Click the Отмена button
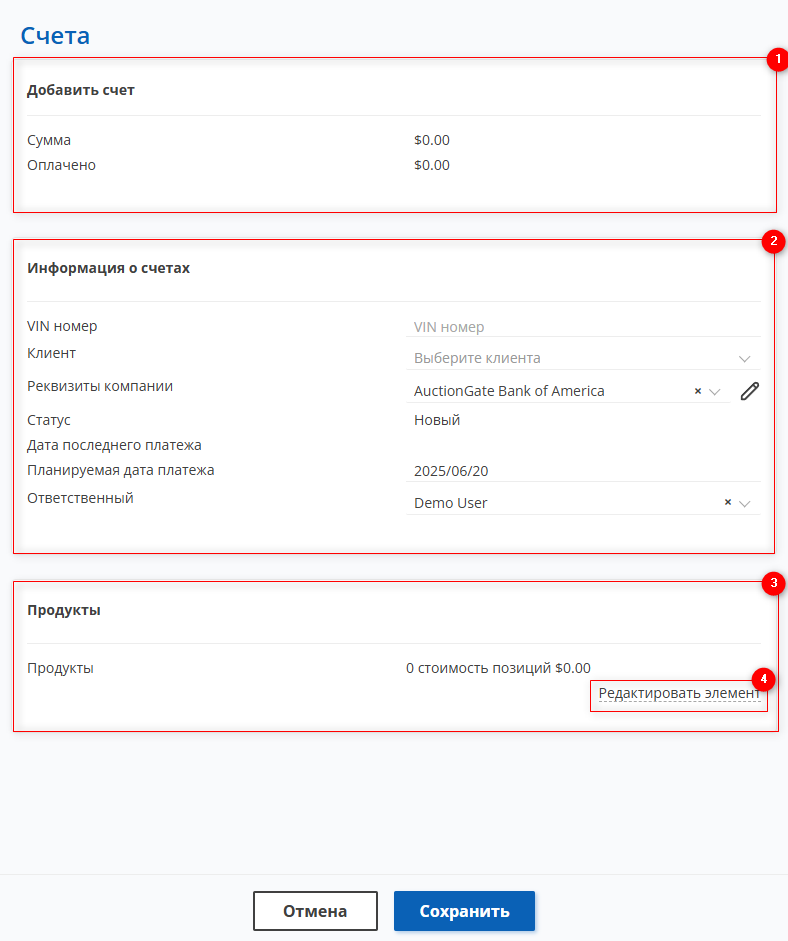Viewport: 788px width, 941px height. point(315,911)
